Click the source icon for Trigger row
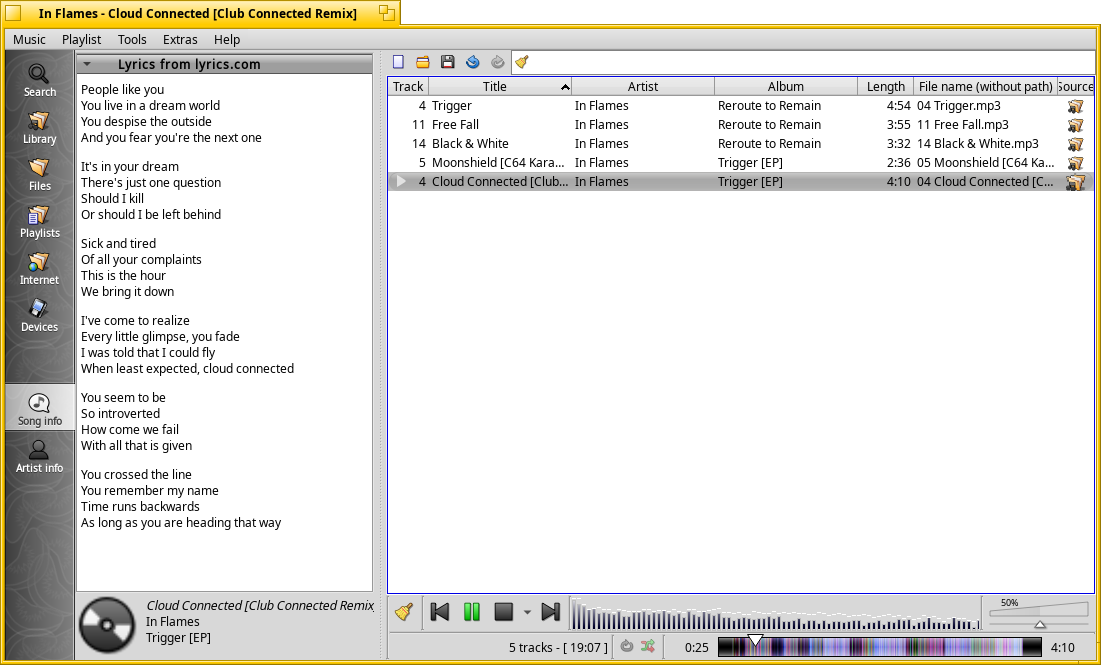Screen dimensions: 1101x665 point(1075,106)
